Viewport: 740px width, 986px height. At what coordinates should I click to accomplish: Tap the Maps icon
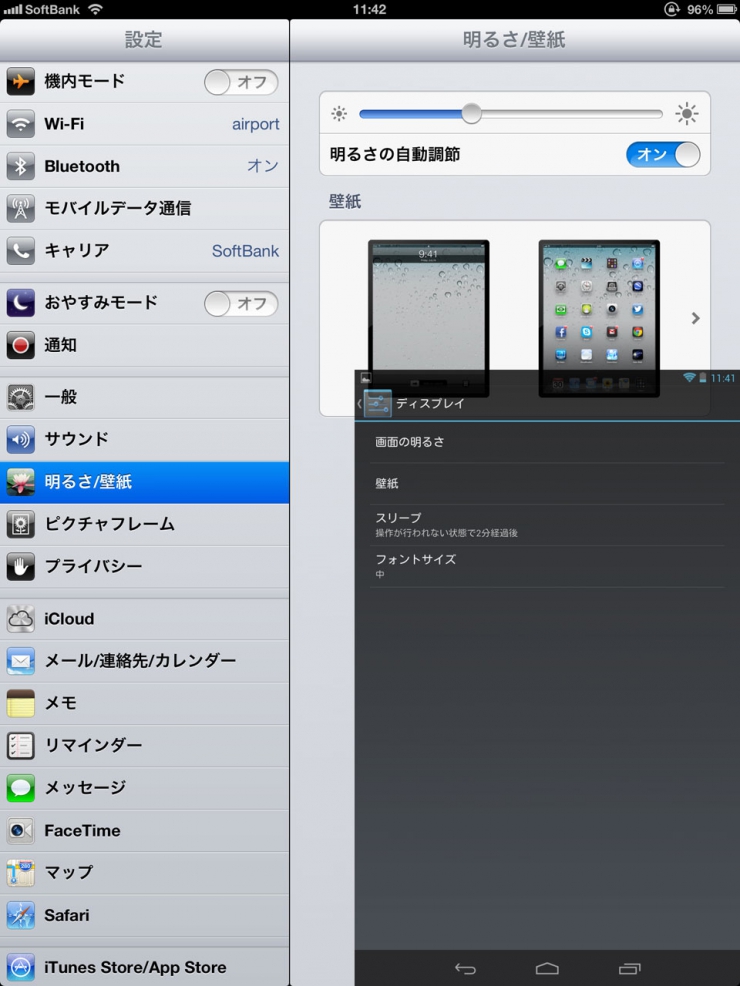tap(20, 873)
